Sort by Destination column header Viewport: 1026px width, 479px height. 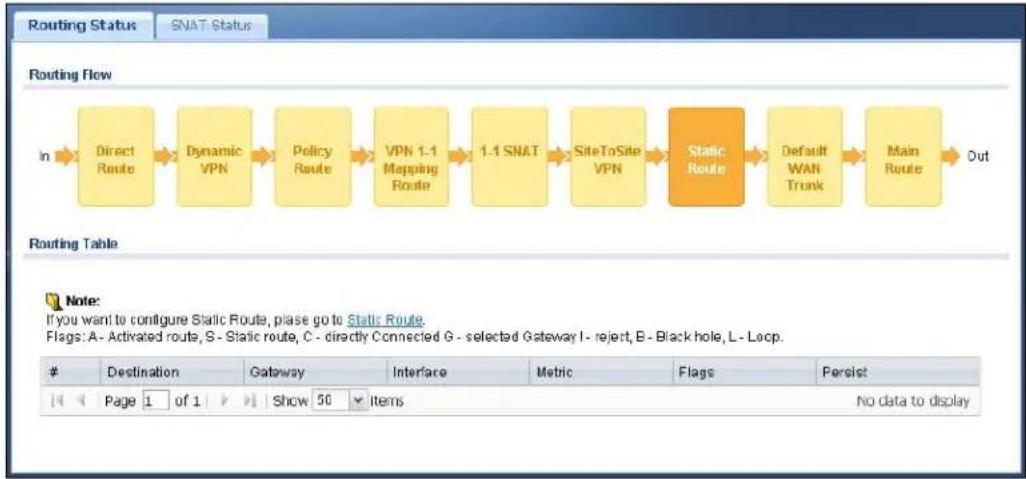pos(171,372)
